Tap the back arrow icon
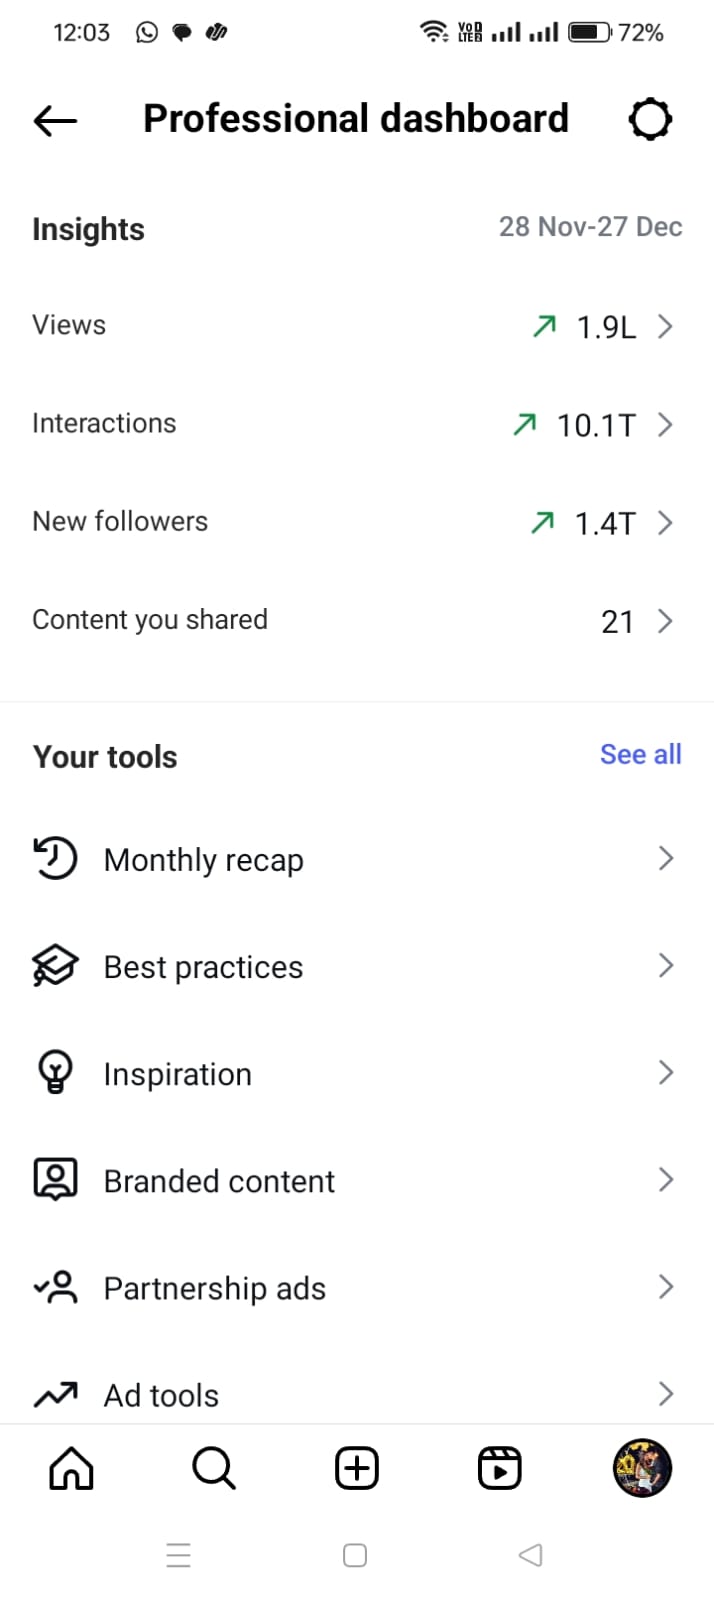This screenshot has height=1599, width=714. point(55,121)
